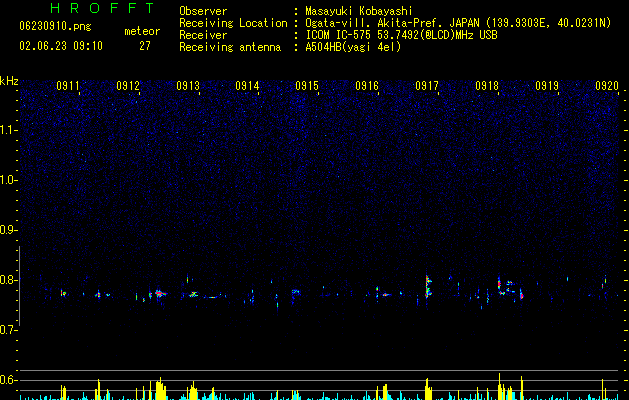Click the ICOM IC-575 receiver text
Screen dimensions: 629x400
(401, 35)
